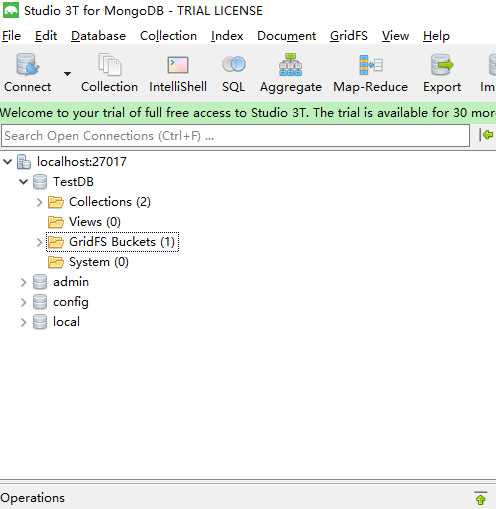Click the Studio 3T app logo
The width and height of the screenshot is (496, 509).
[11, 10]
